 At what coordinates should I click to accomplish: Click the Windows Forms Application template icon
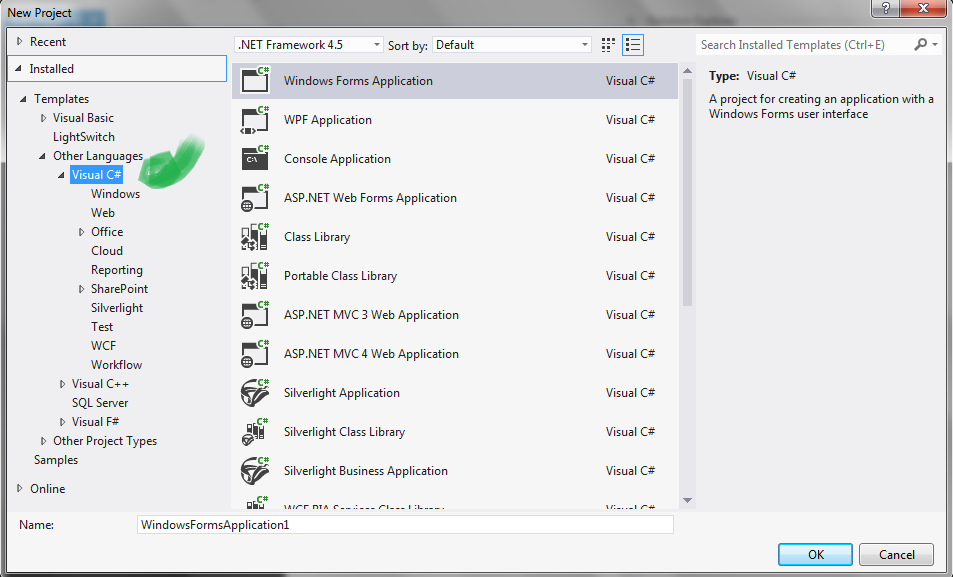pyautogui.click(x=255, y=80)
